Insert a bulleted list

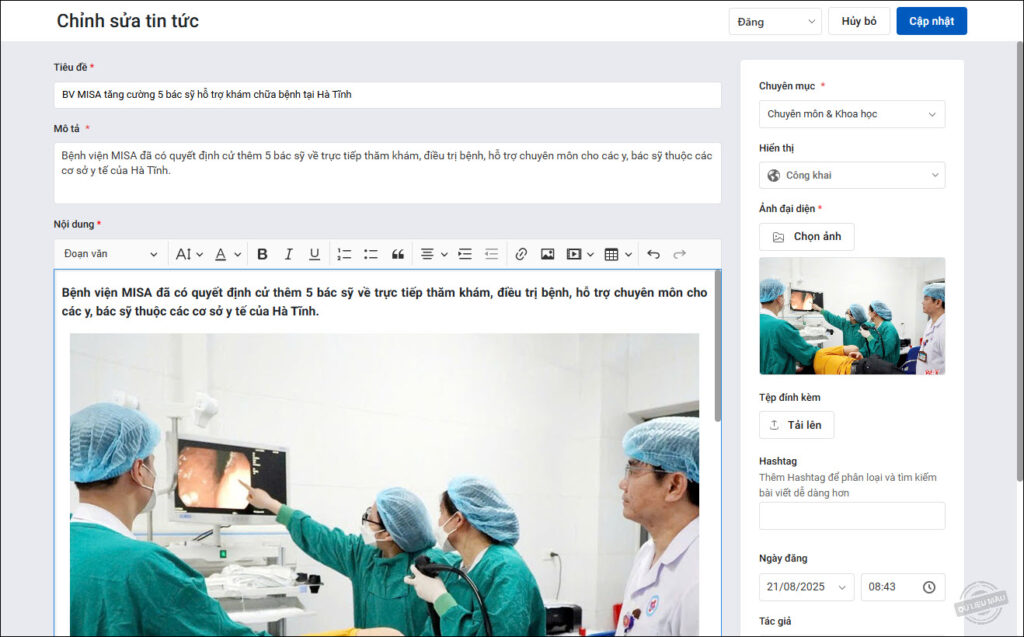click(x=371, y=254)
